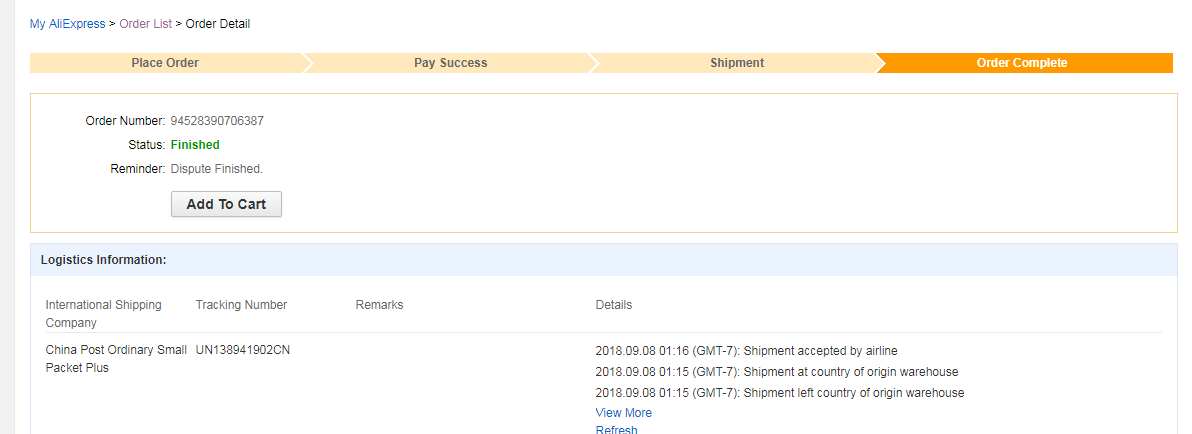
Task: Click the Remarks column header
Action: click(379, 305)
